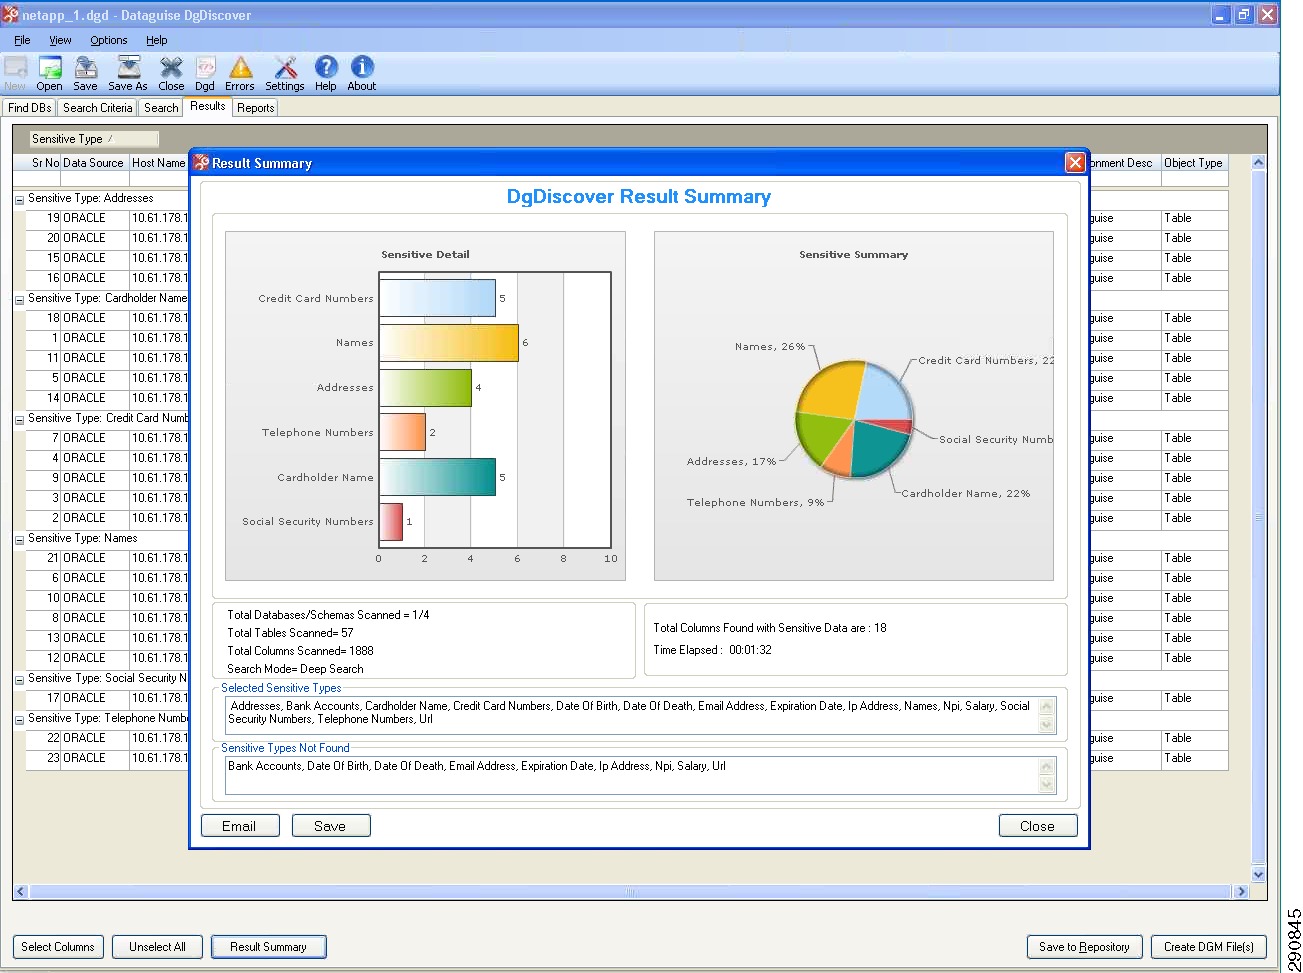Click the Addresses green bar in chart

click(425, 387)
